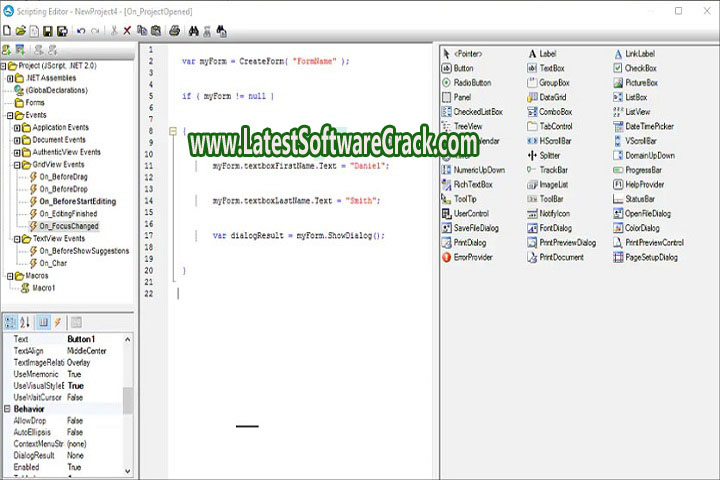Select the ErrorProvider control in the toolbox
The image size is (720, 480).
[x=472, y=257]
